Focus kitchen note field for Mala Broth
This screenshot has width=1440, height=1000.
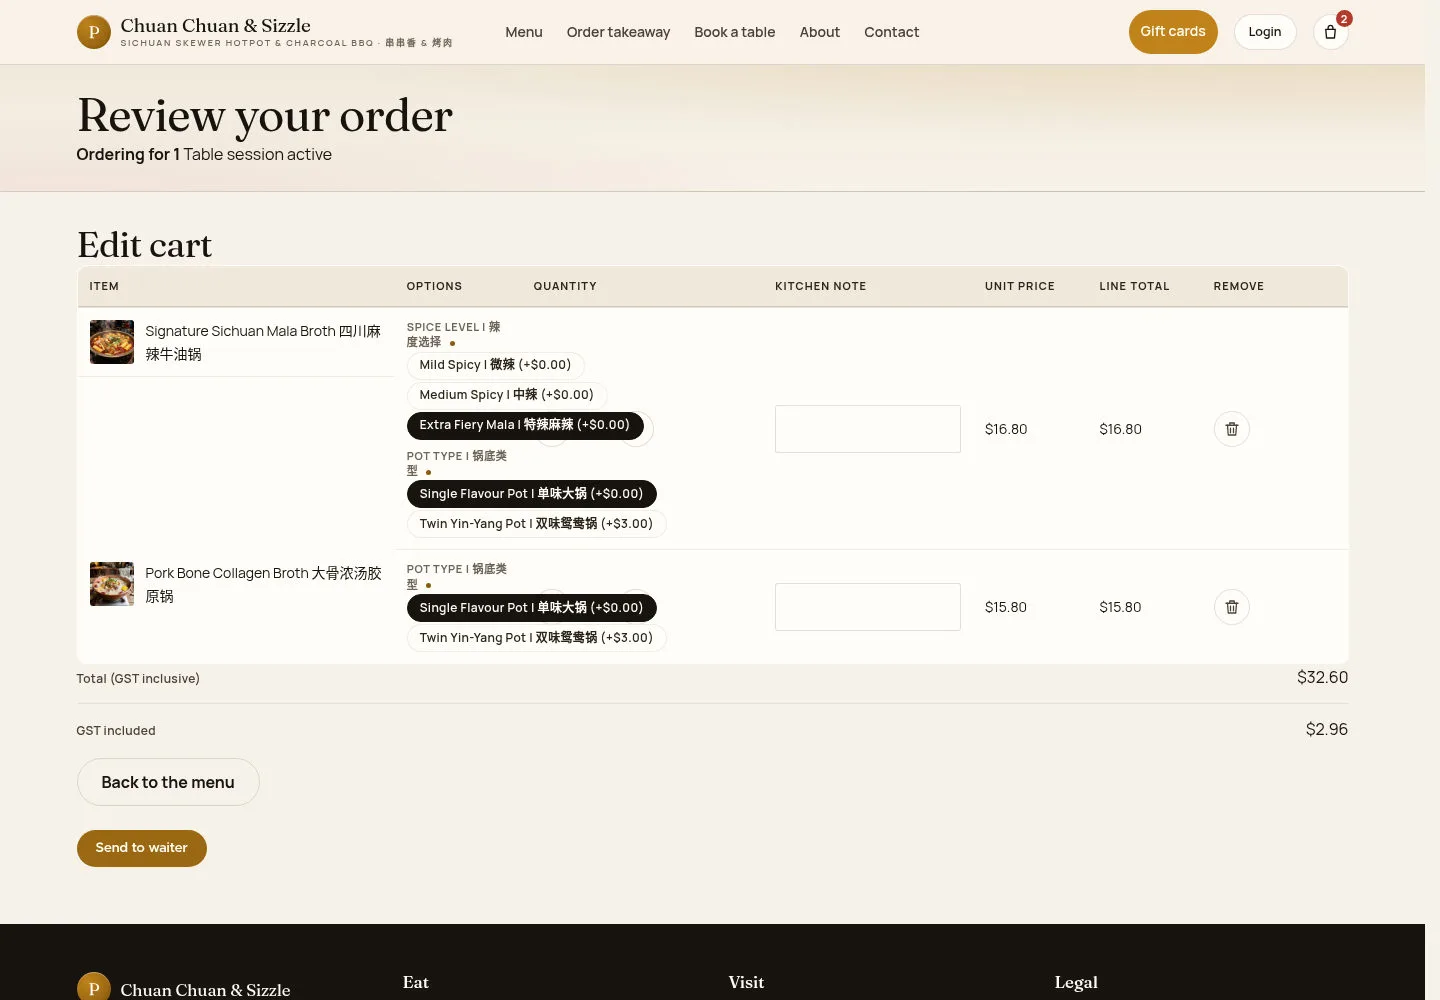[x=868, y=429]
